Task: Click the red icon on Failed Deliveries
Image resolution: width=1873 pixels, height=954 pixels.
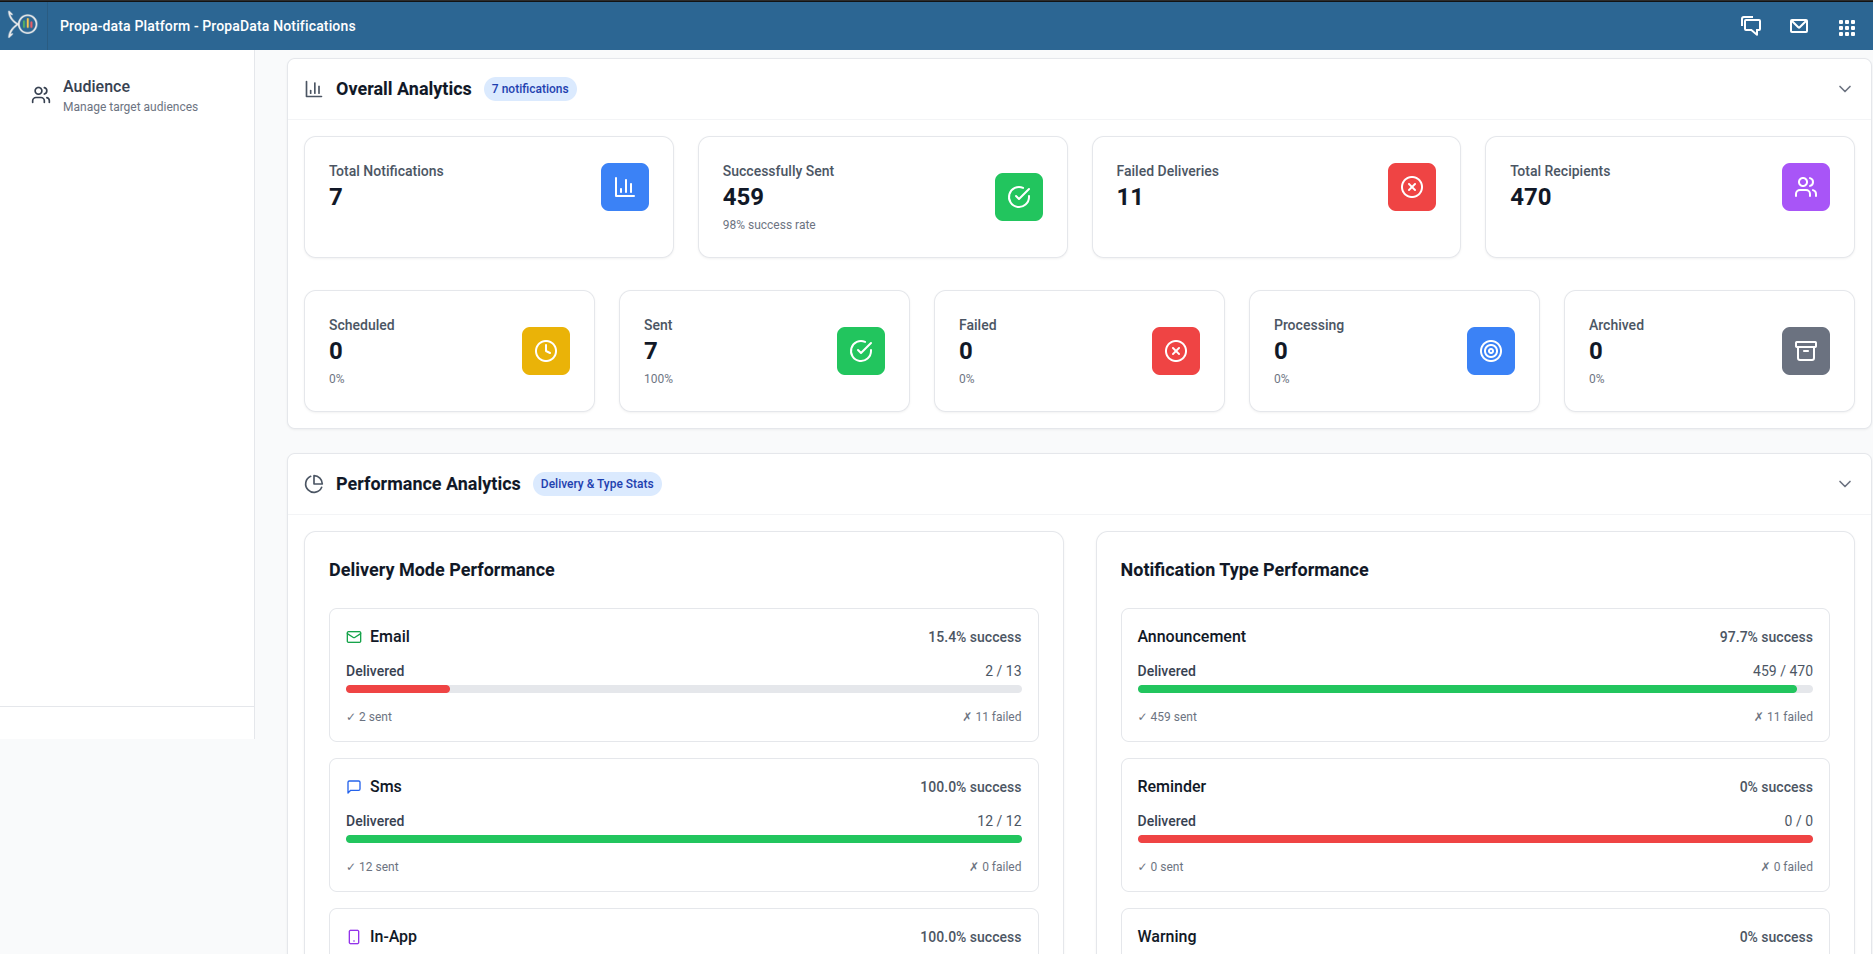Action: pos(1411,187)
